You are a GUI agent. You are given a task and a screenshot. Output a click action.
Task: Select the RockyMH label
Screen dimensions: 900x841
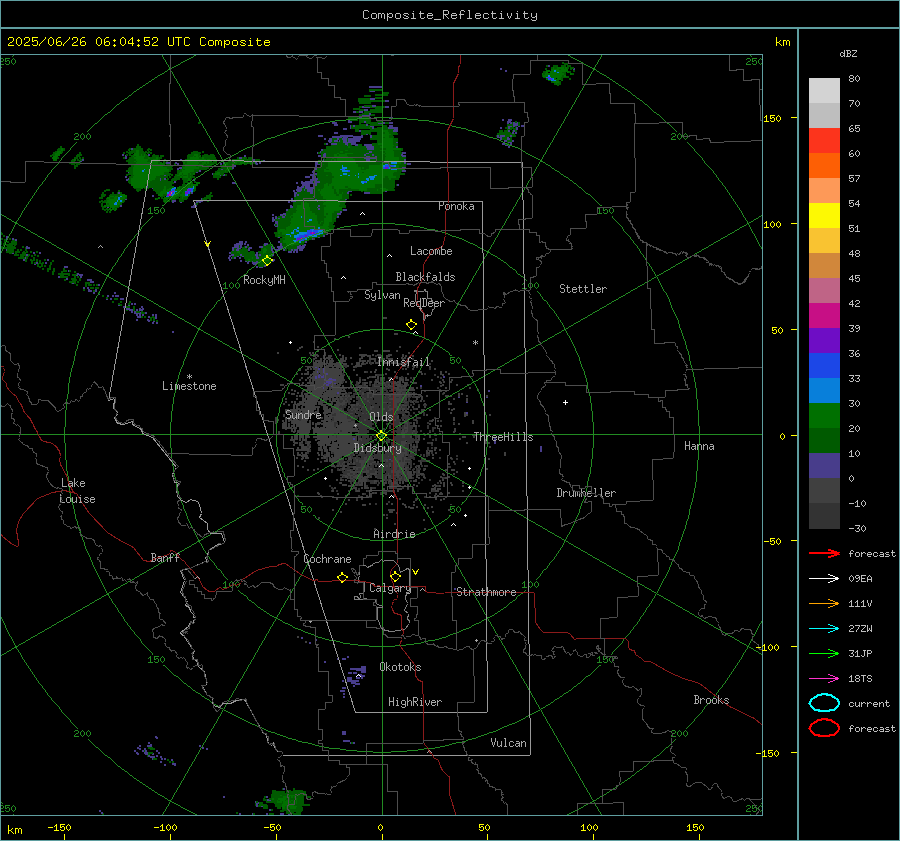point(264,280)
